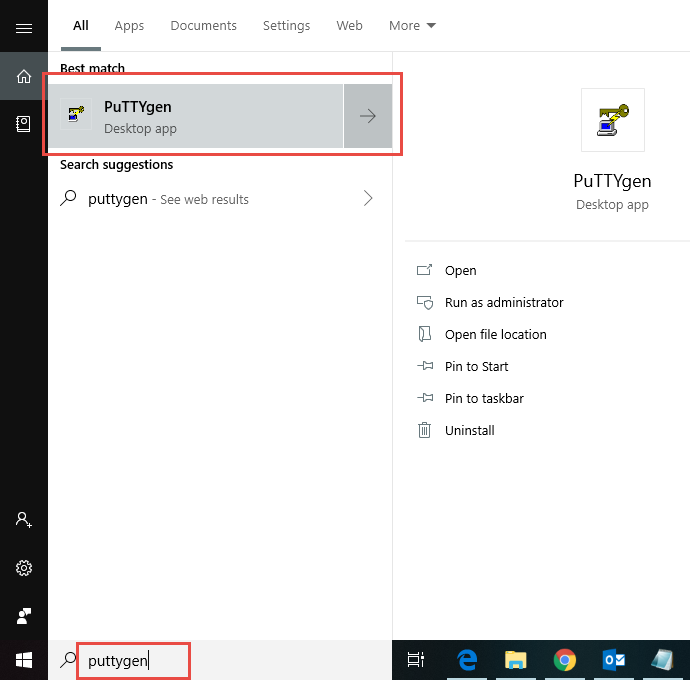Select Pin to taskbar

[484, 398]
